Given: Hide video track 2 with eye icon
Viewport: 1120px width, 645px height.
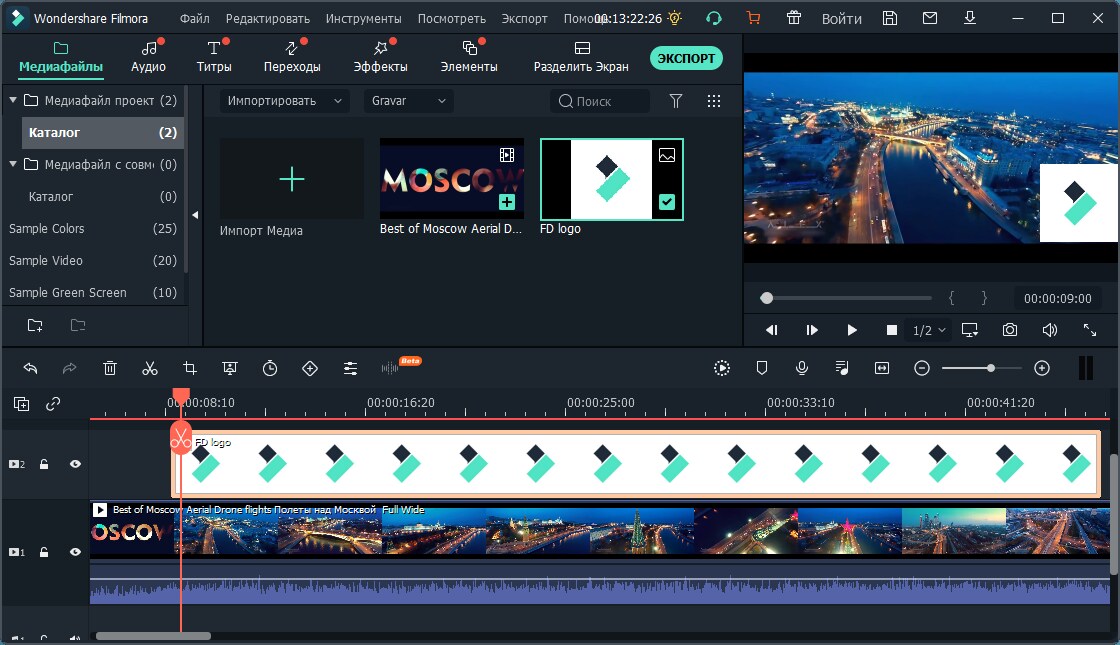Looking at the screenshot, I should (75, 464).
